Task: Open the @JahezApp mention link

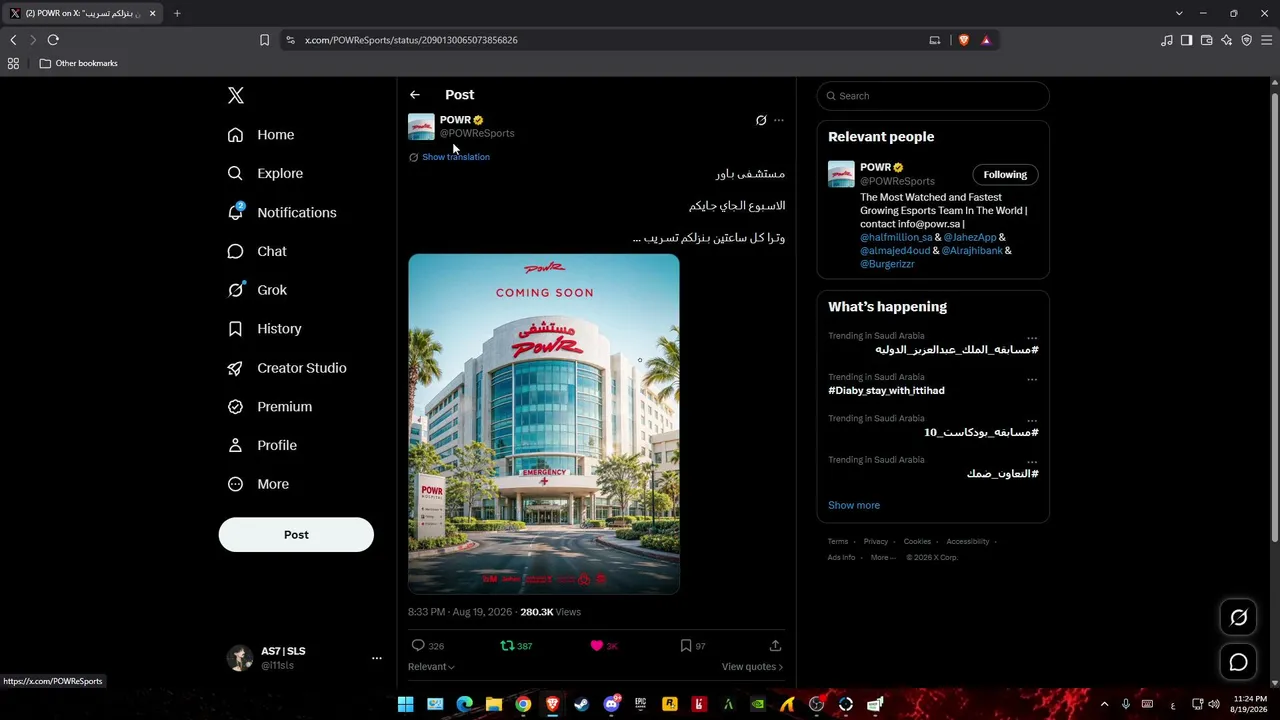Action: (x=970, y=238)
